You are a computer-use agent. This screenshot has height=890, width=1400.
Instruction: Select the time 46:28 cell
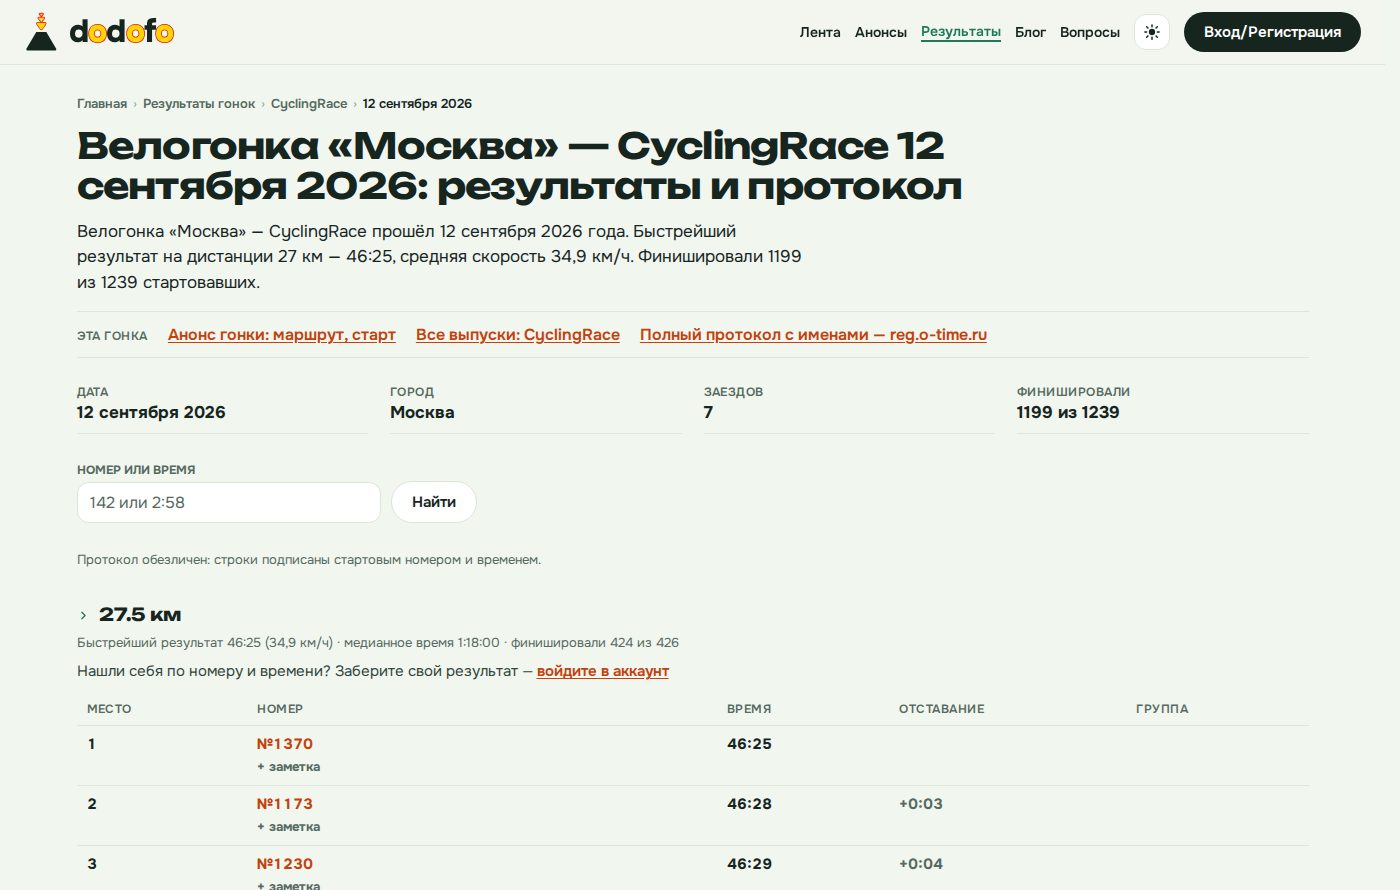[x=749, y=804]
